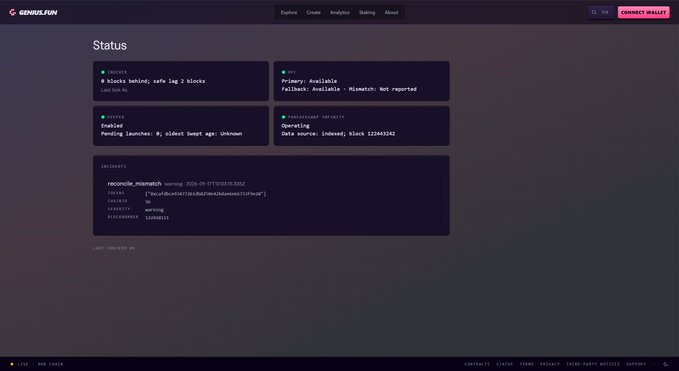
Task: Click the severity value 'warning'
Action: pyautogui.click(x=154, y=210)
